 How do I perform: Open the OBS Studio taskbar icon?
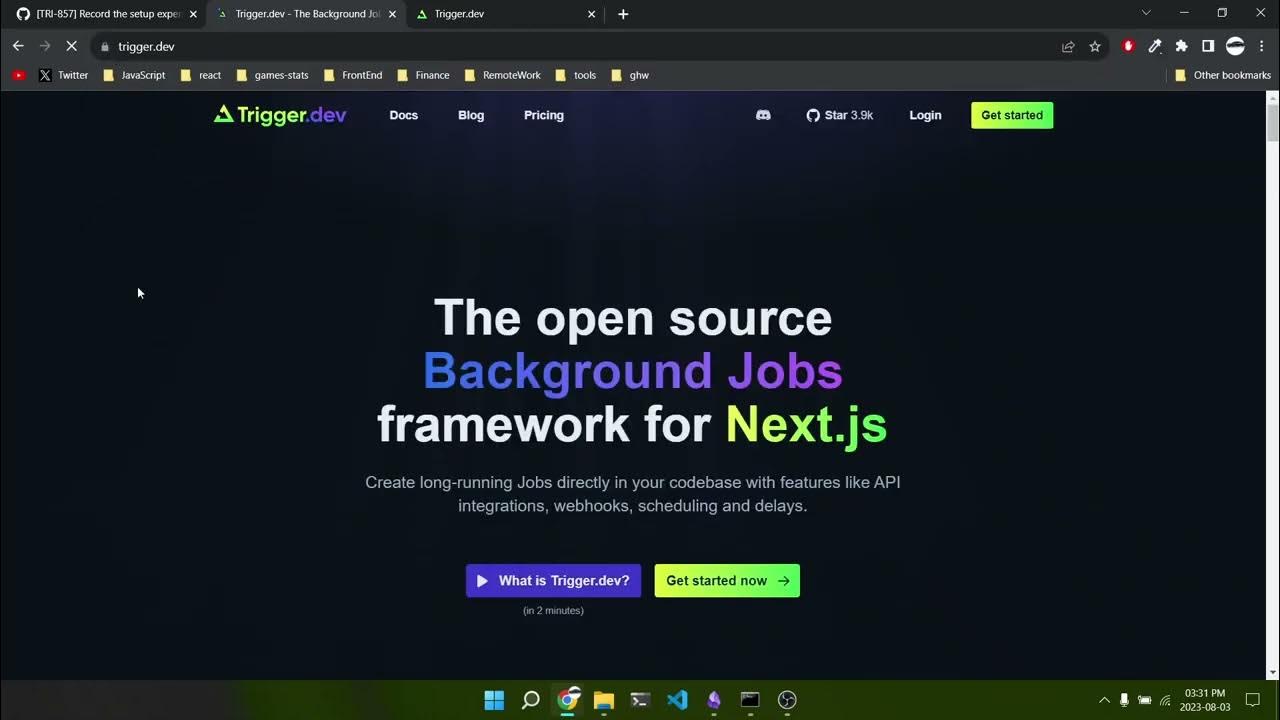tap(787, 700)
